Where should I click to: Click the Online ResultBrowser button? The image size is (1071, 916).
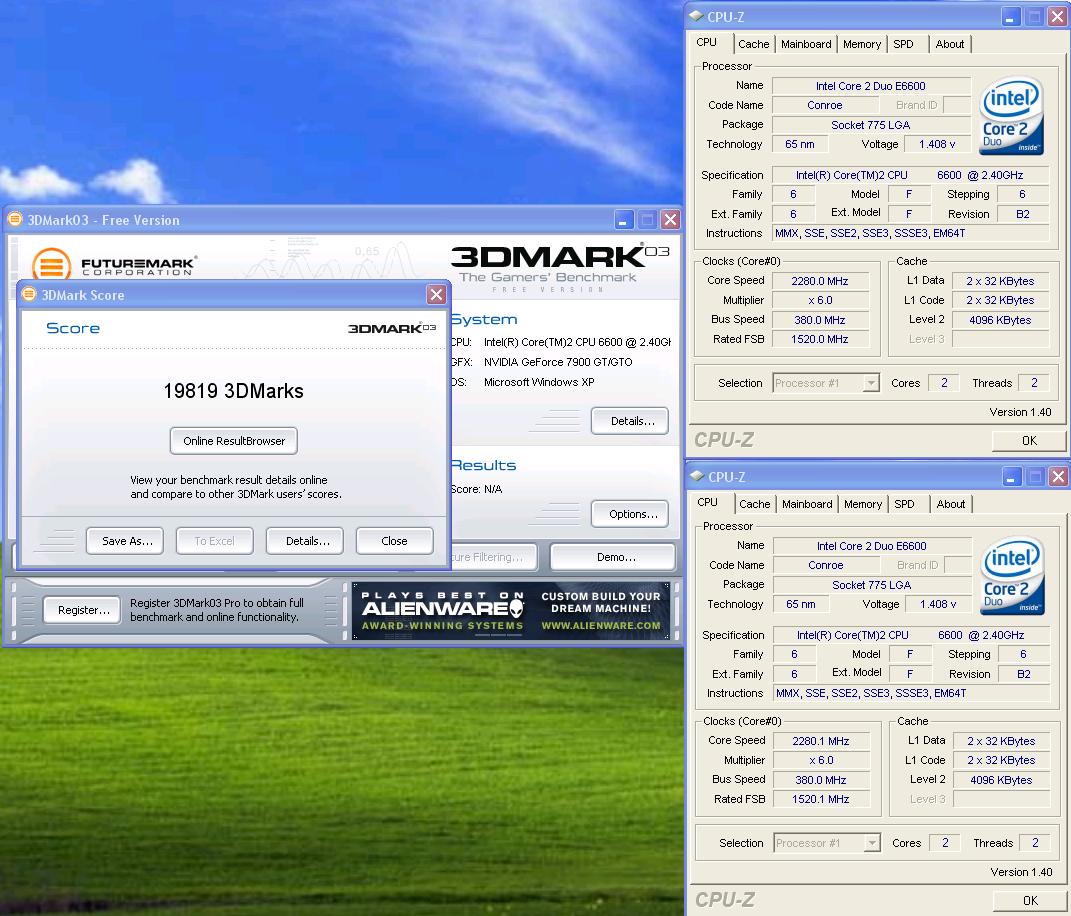(234, 441)
